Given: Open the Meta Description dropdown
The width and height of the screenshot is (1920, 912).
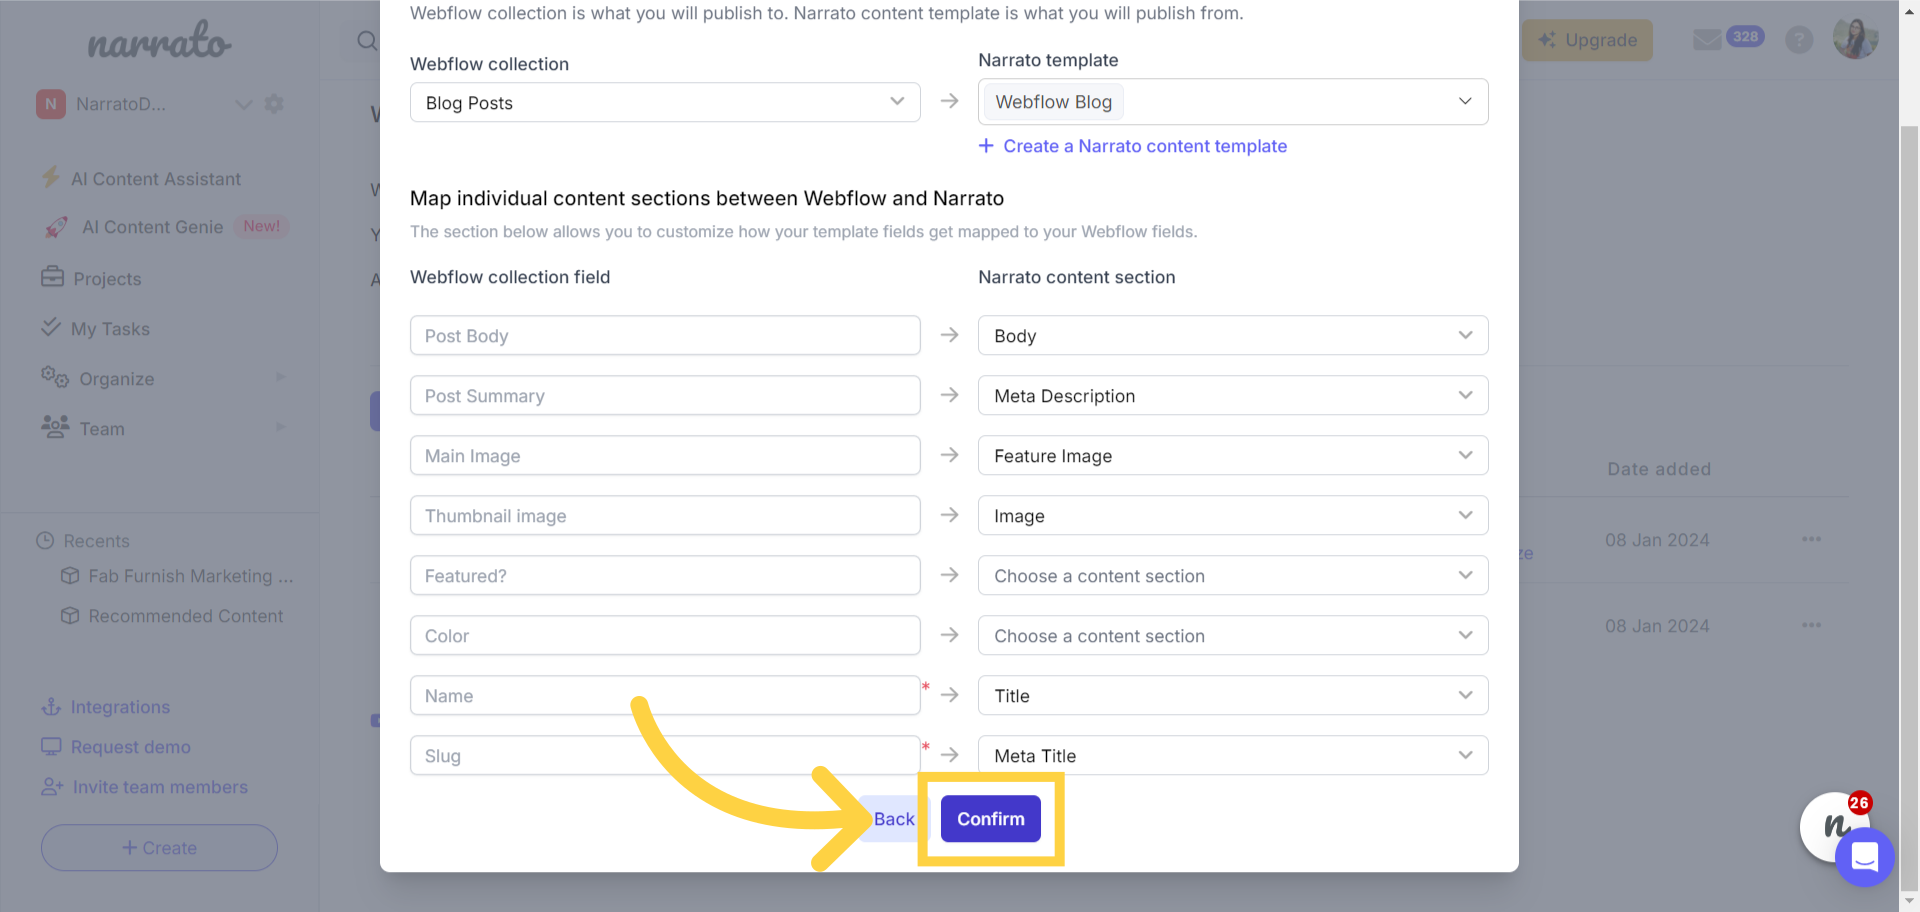Looking at the screenshot, I should 1233,396.
